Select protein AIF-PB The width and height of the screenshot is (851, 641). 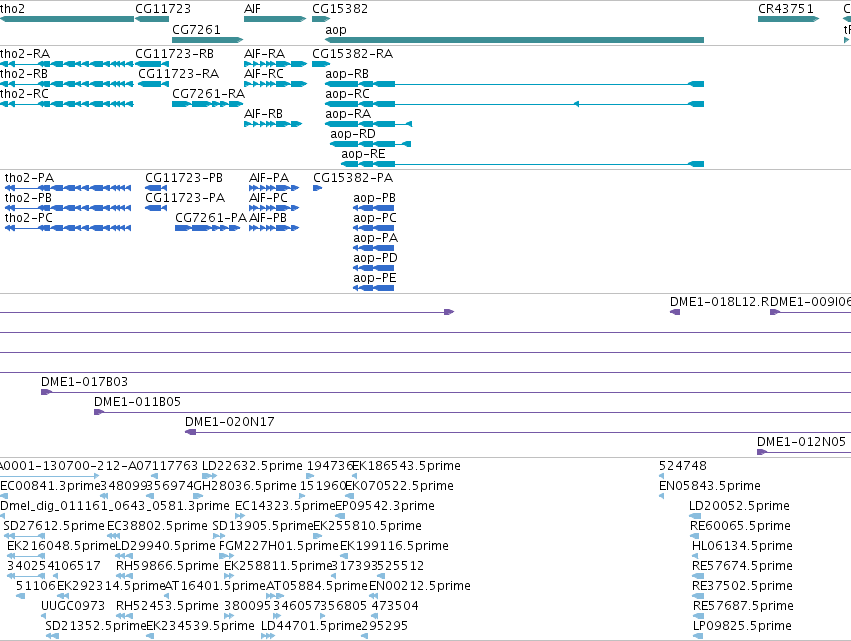274,229
